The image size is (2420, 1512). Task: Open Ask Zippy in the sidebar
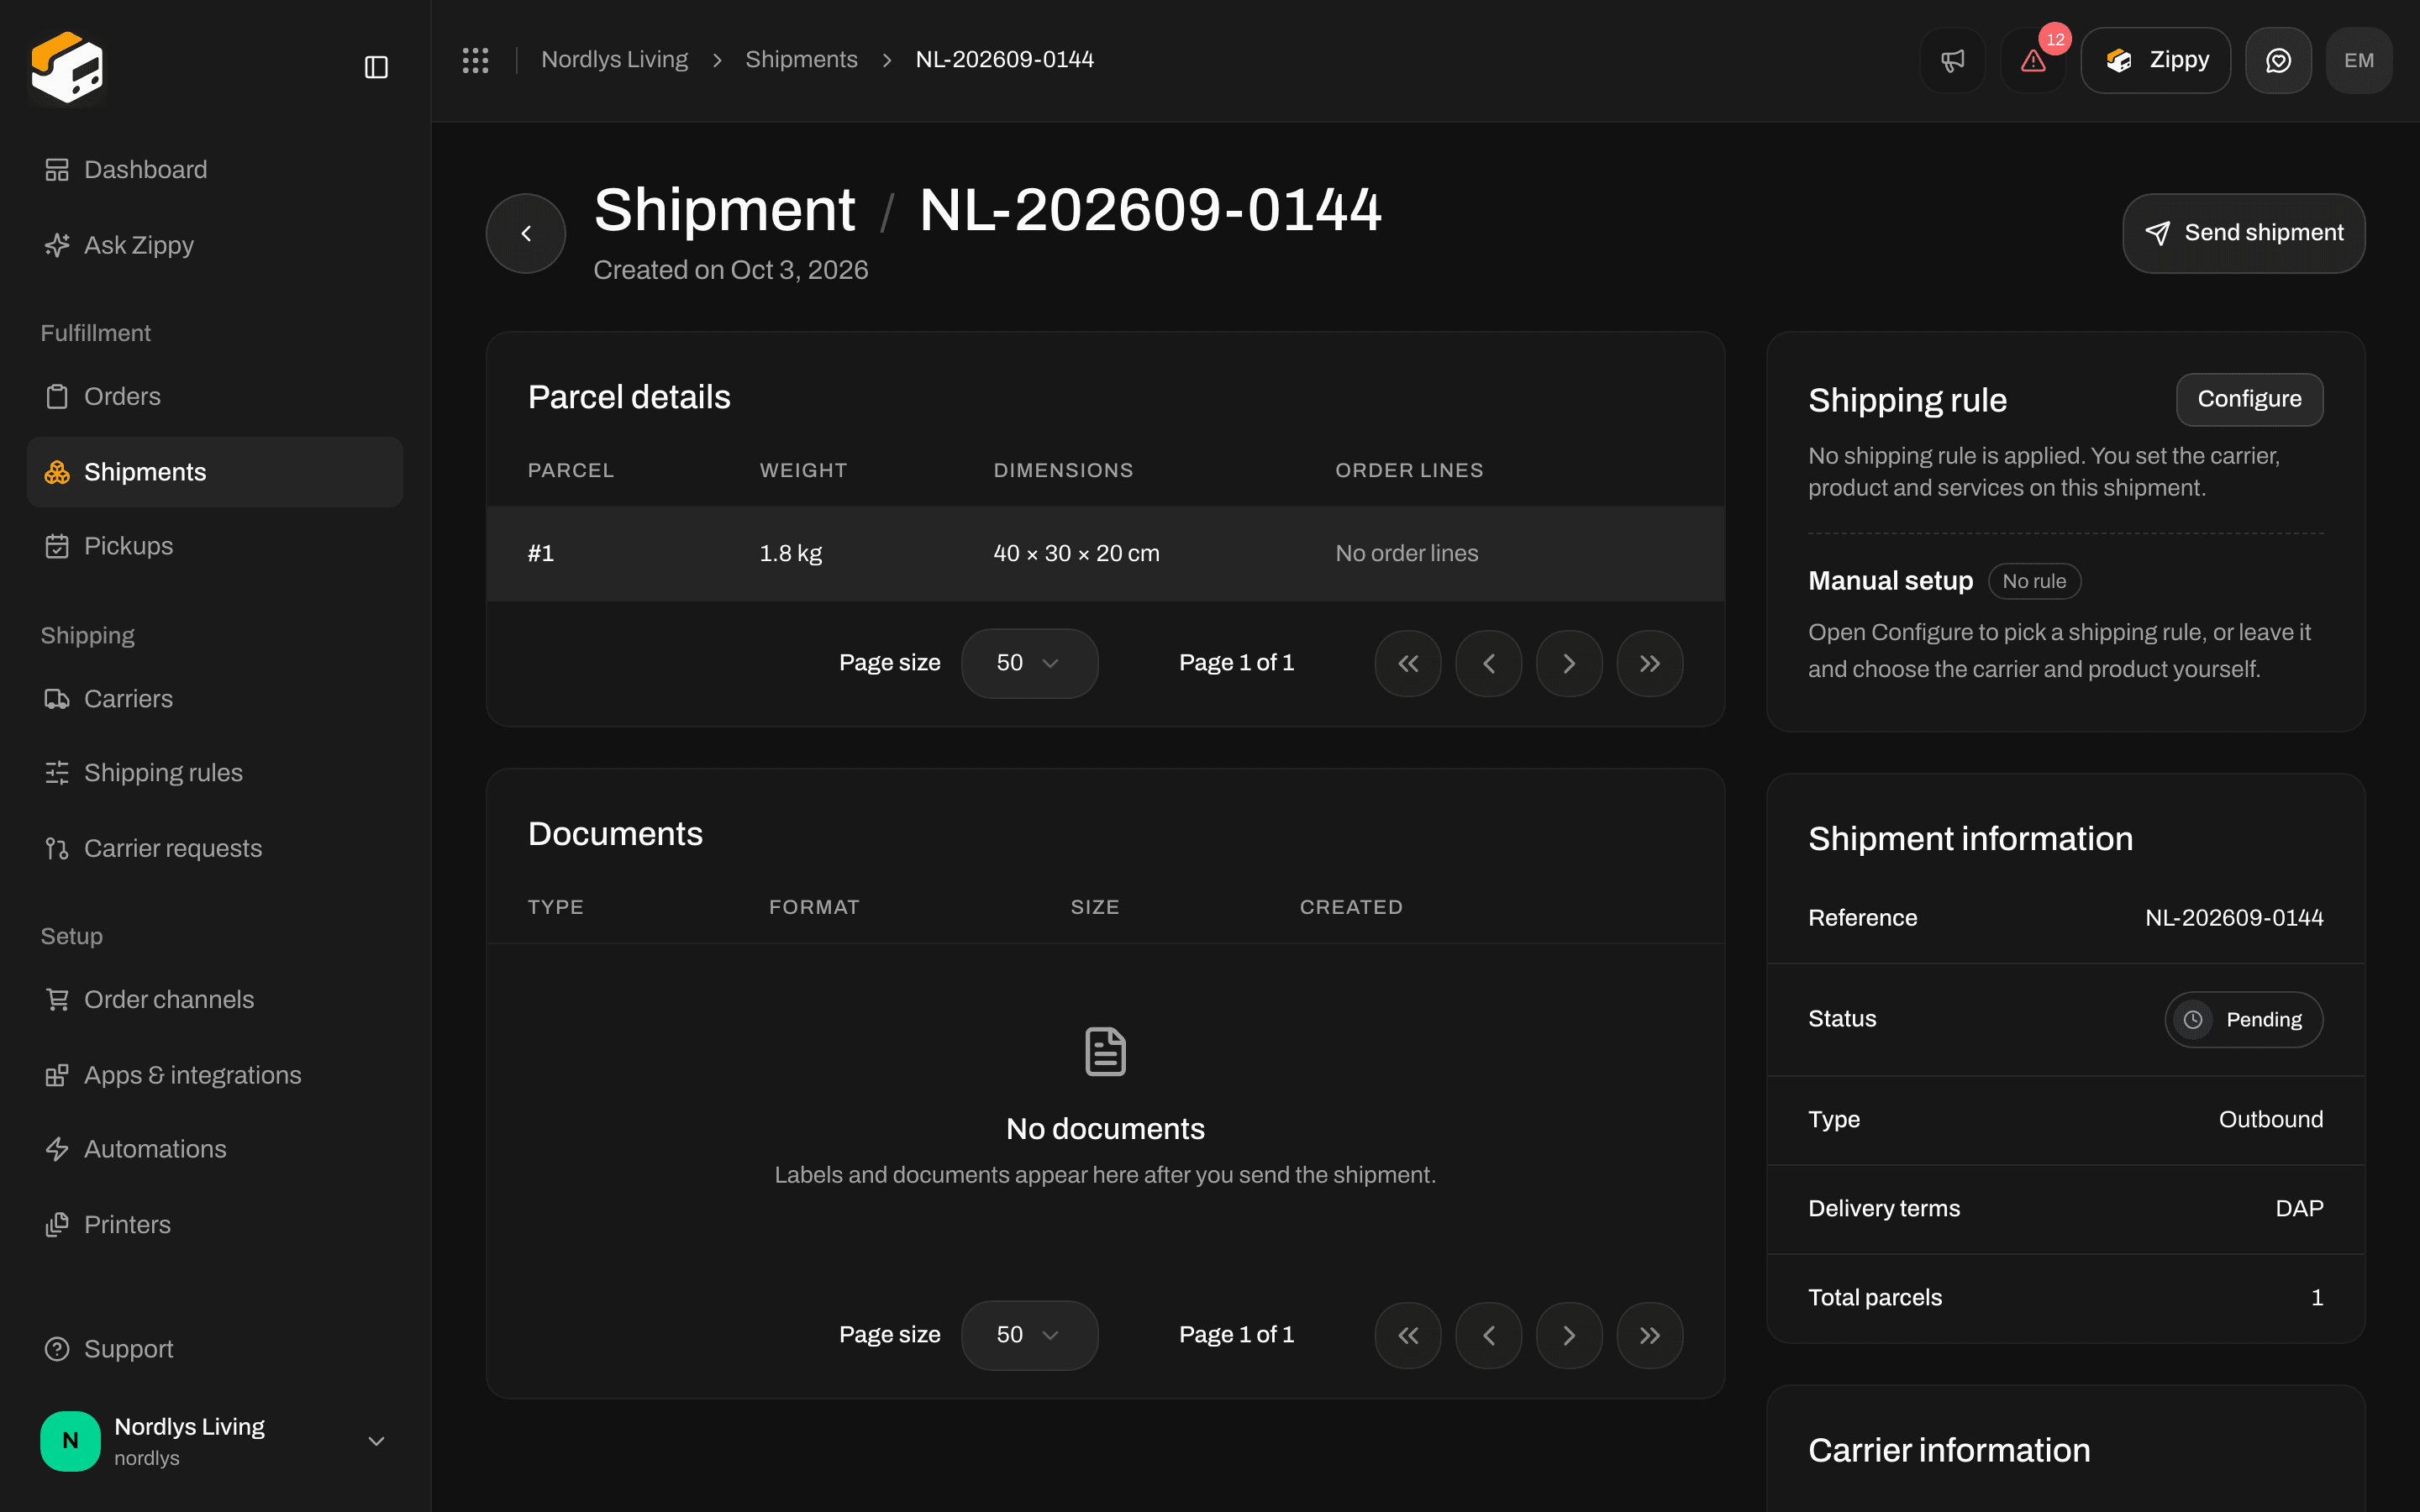[x=215, y=245]
